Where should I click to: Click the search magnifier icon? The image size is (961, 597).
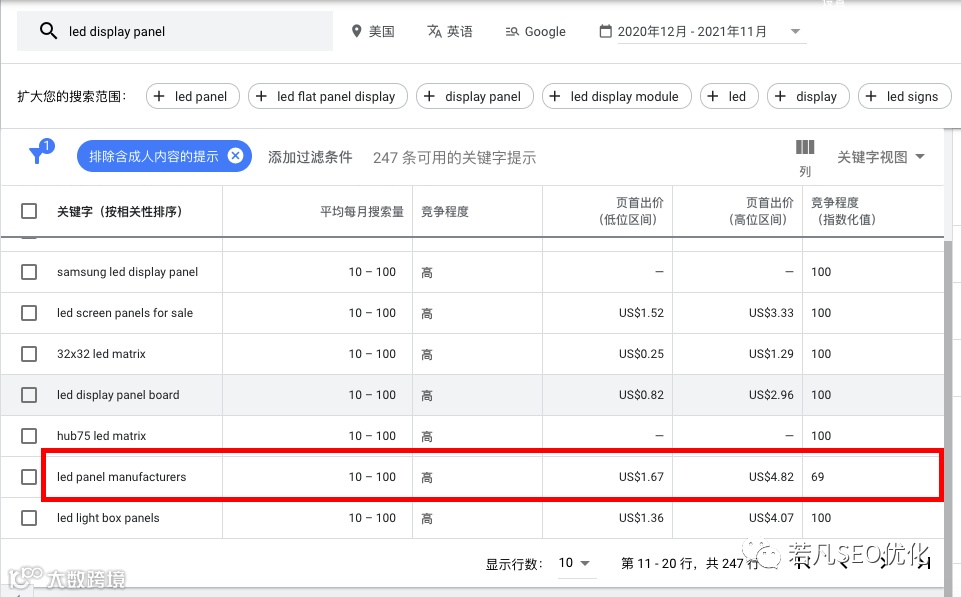48,31
